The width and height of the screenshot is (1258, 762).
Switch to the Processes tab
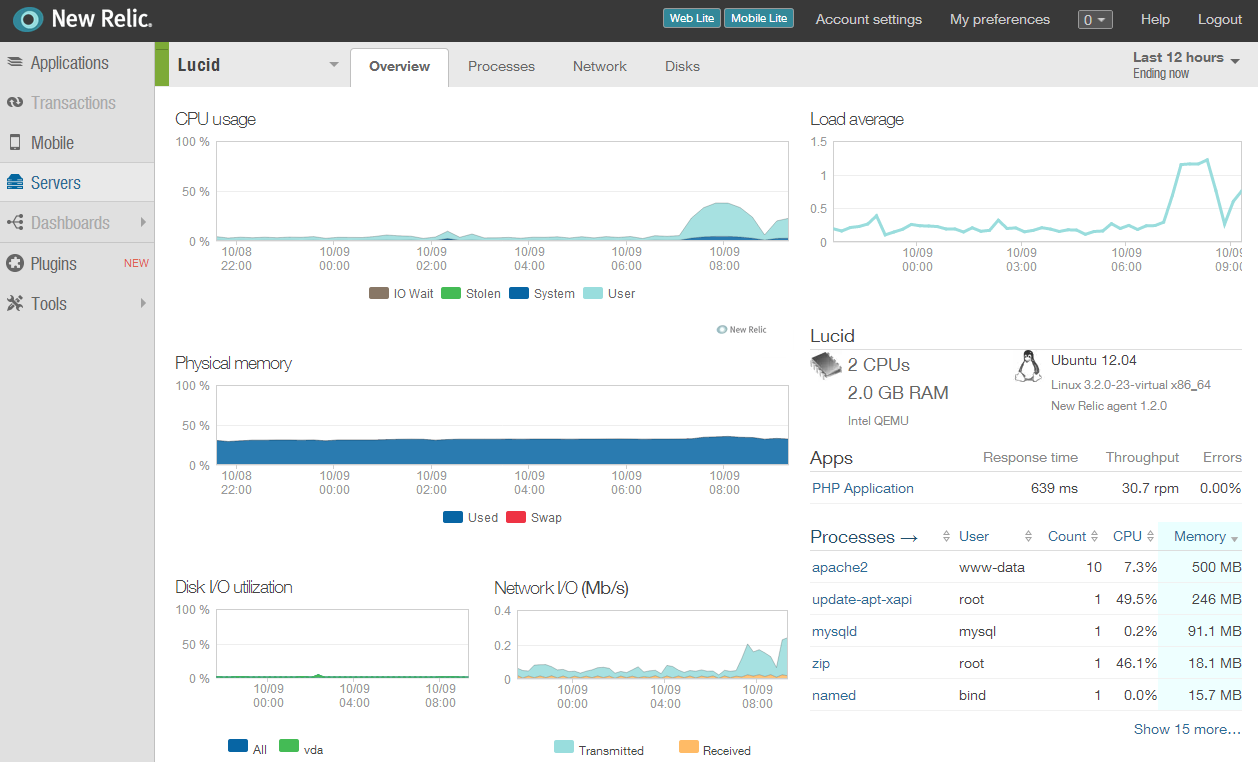pyautogui.click(x=501, y=67)
